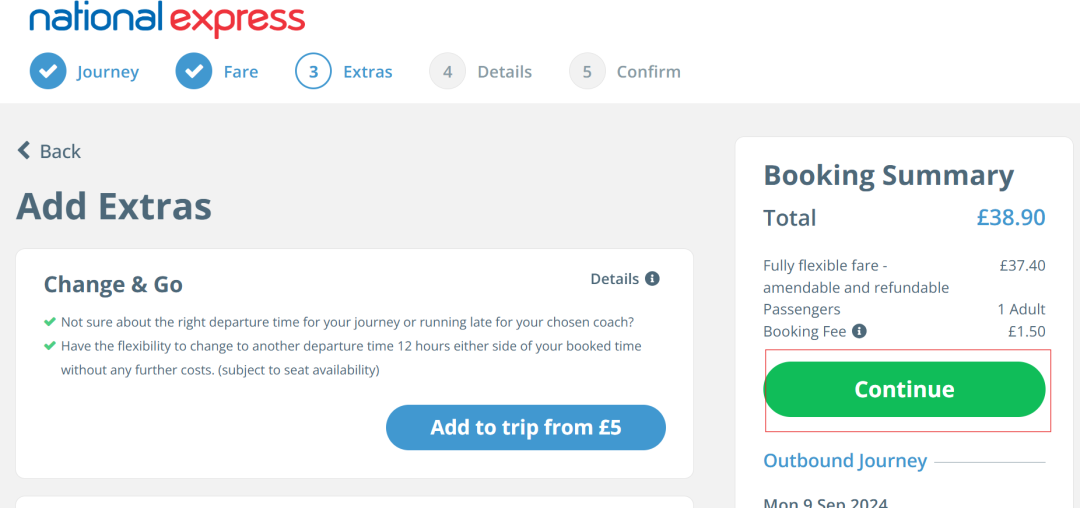Click the Outbound Journey section heading
1080x508 pixels.
pyautogui.click(x=845, y=461)
